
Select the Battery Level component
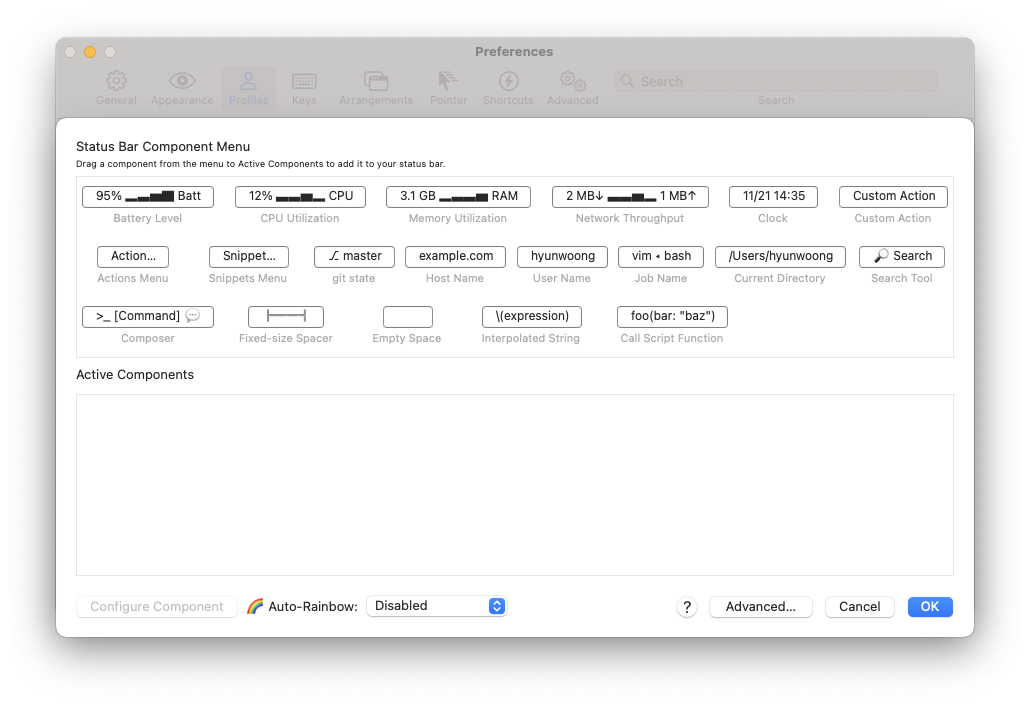coord(148,196)
